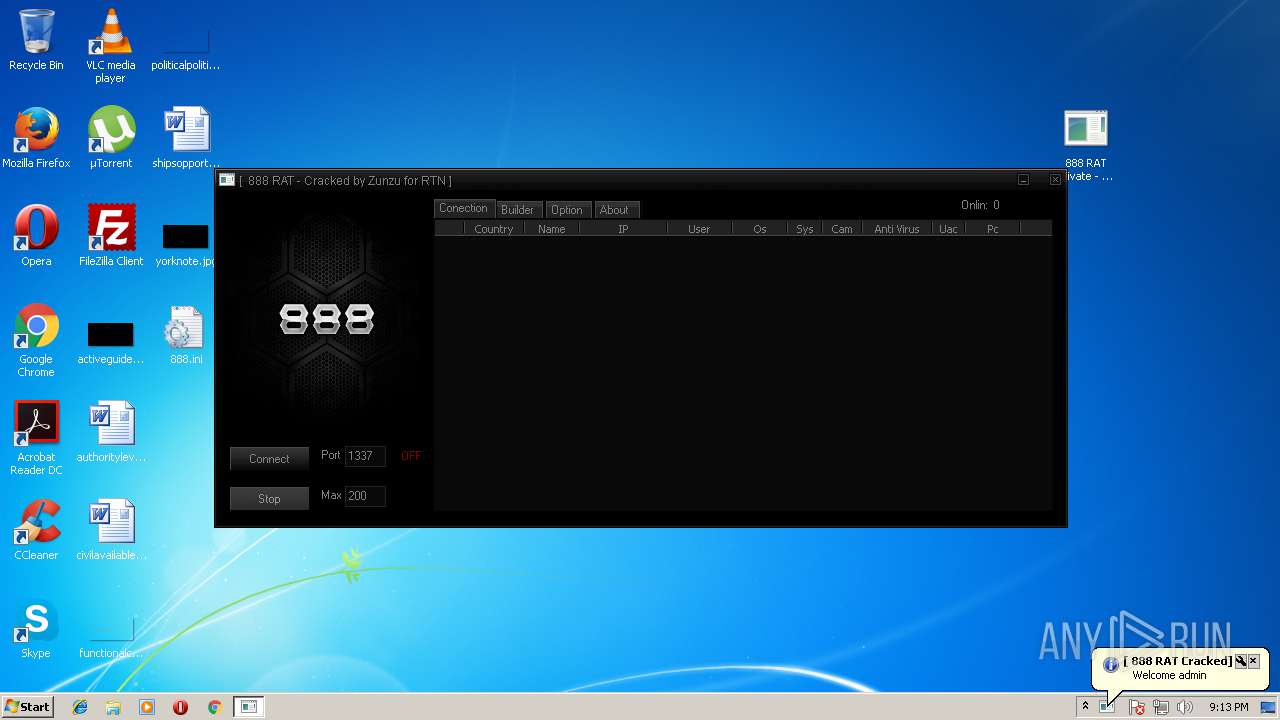The height and width of the screenshot is (720, 1280).
Task: Open Windows Media Player taskbar icon
Action: coord(147,707)
